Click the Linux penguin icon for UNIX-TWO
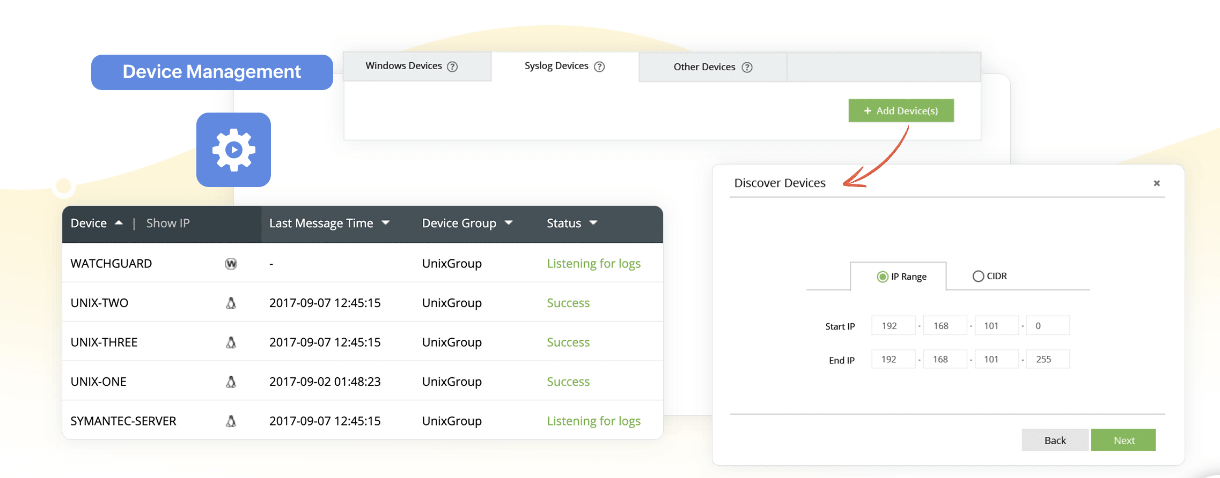1220x478 pixels. point(231,303)
